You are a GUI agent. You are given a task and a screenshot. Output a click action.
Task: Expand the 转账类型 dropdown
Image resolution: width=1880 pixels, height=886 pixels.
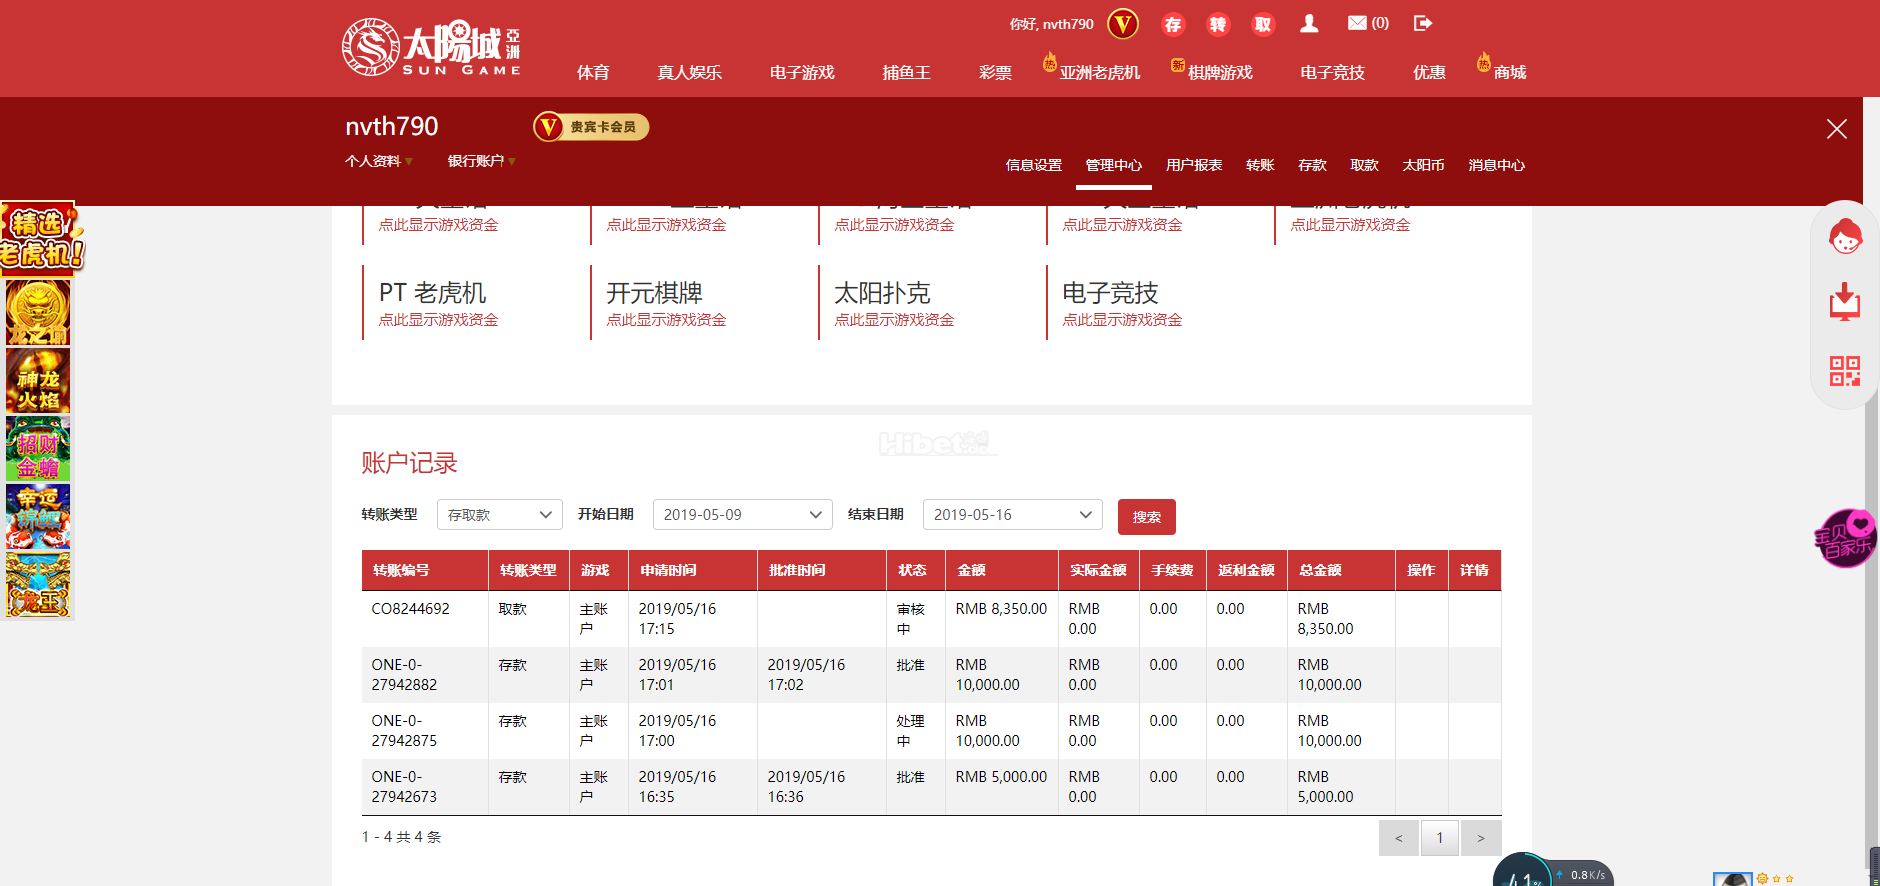tap(499, 515)
